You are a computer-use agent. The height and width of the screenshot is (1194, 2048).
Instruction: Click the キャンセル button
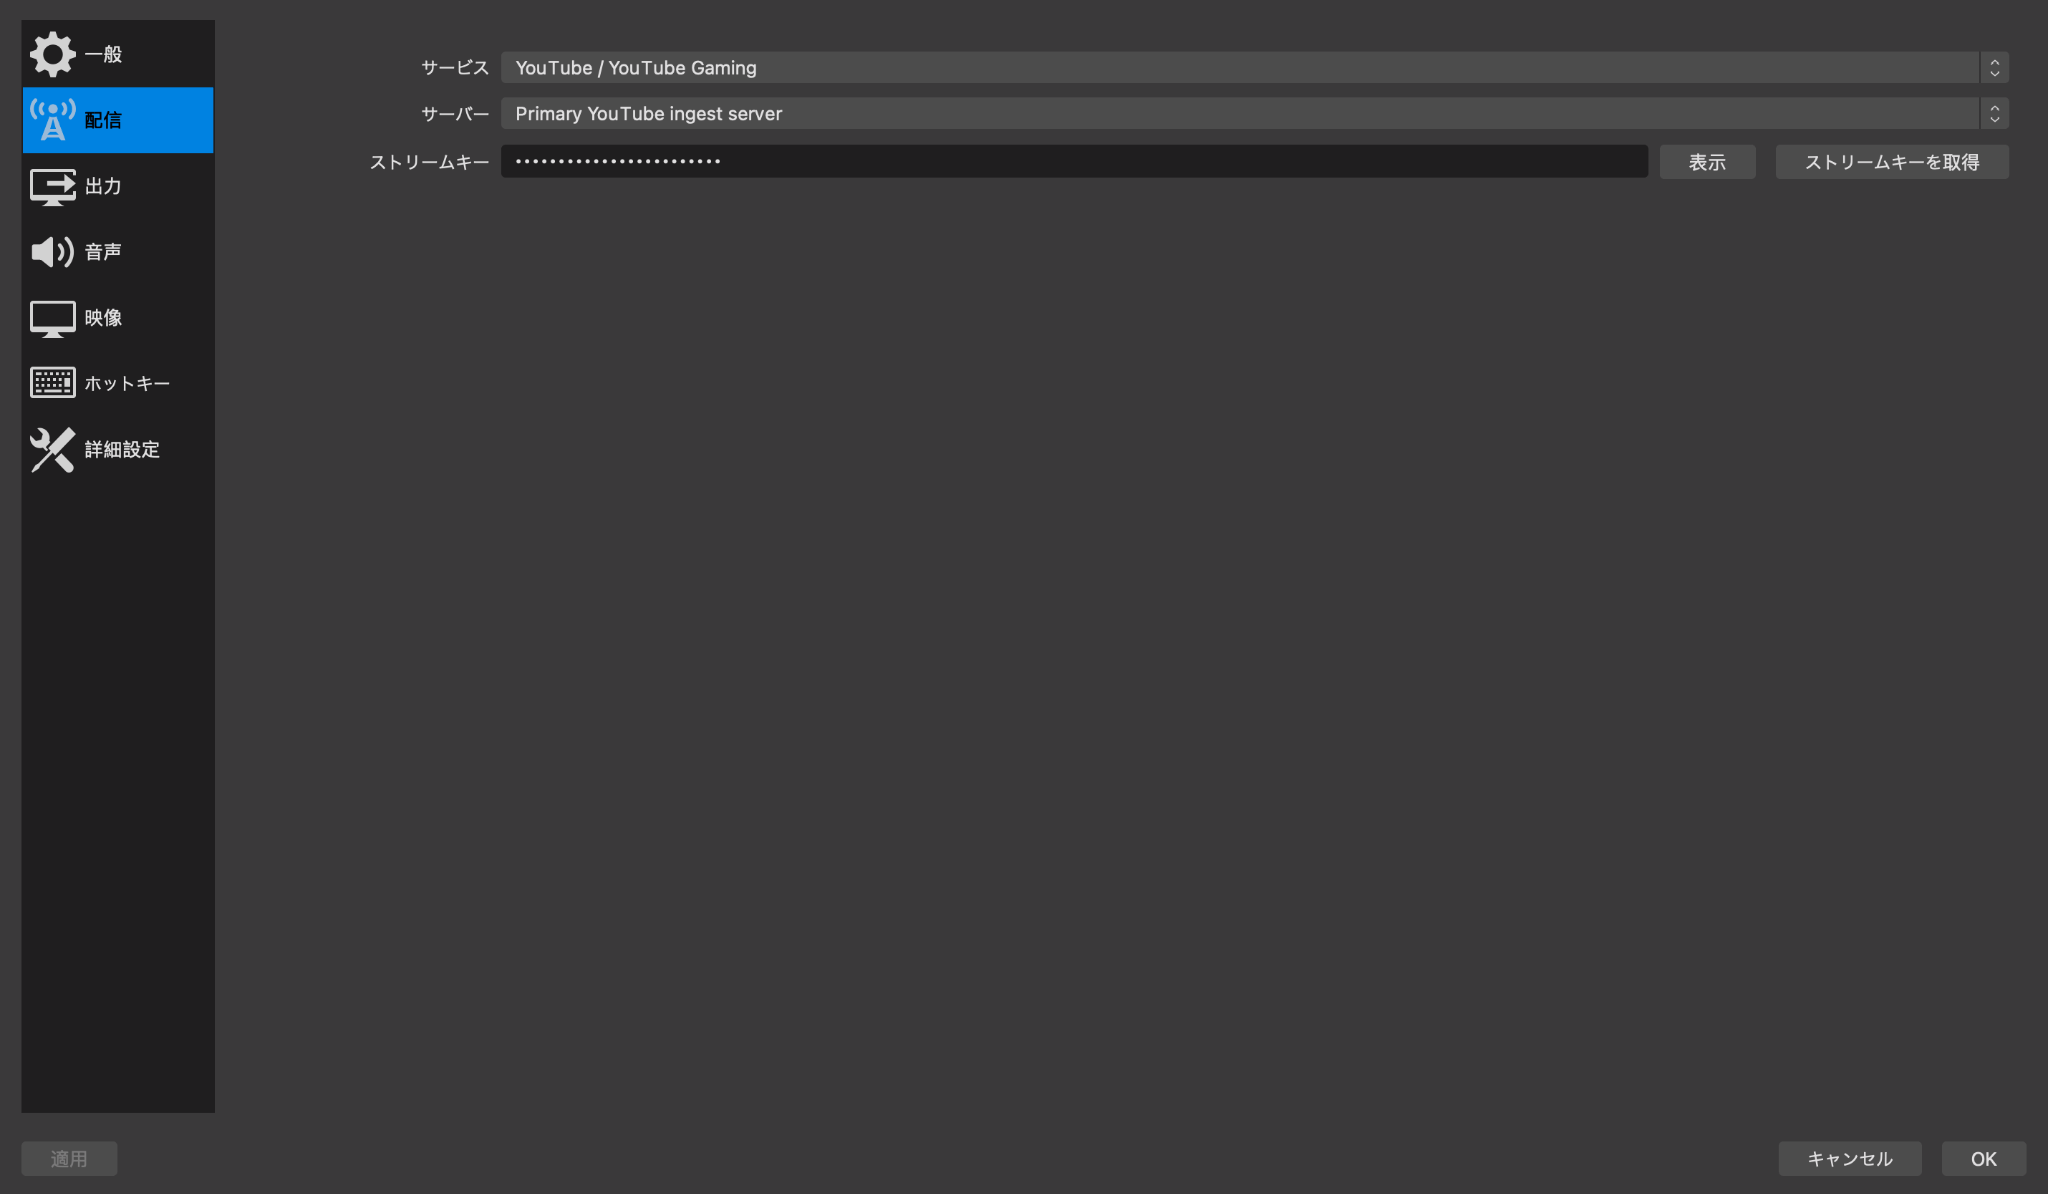(1850, 1159)
